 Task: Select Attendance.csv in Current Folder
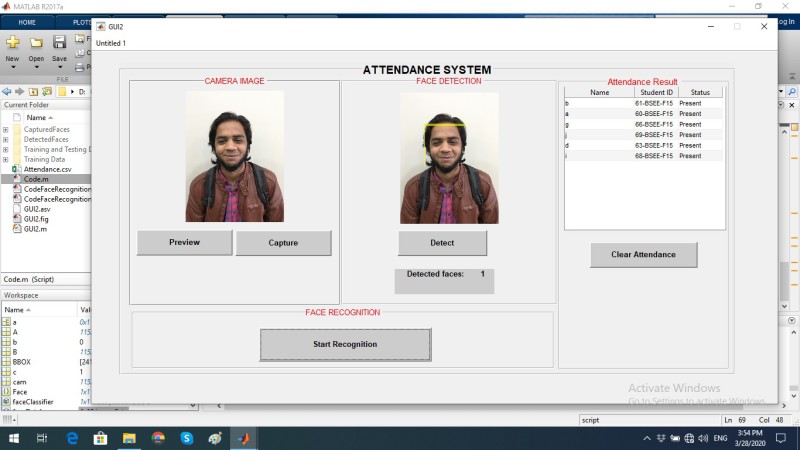click(x=47, y=169)
